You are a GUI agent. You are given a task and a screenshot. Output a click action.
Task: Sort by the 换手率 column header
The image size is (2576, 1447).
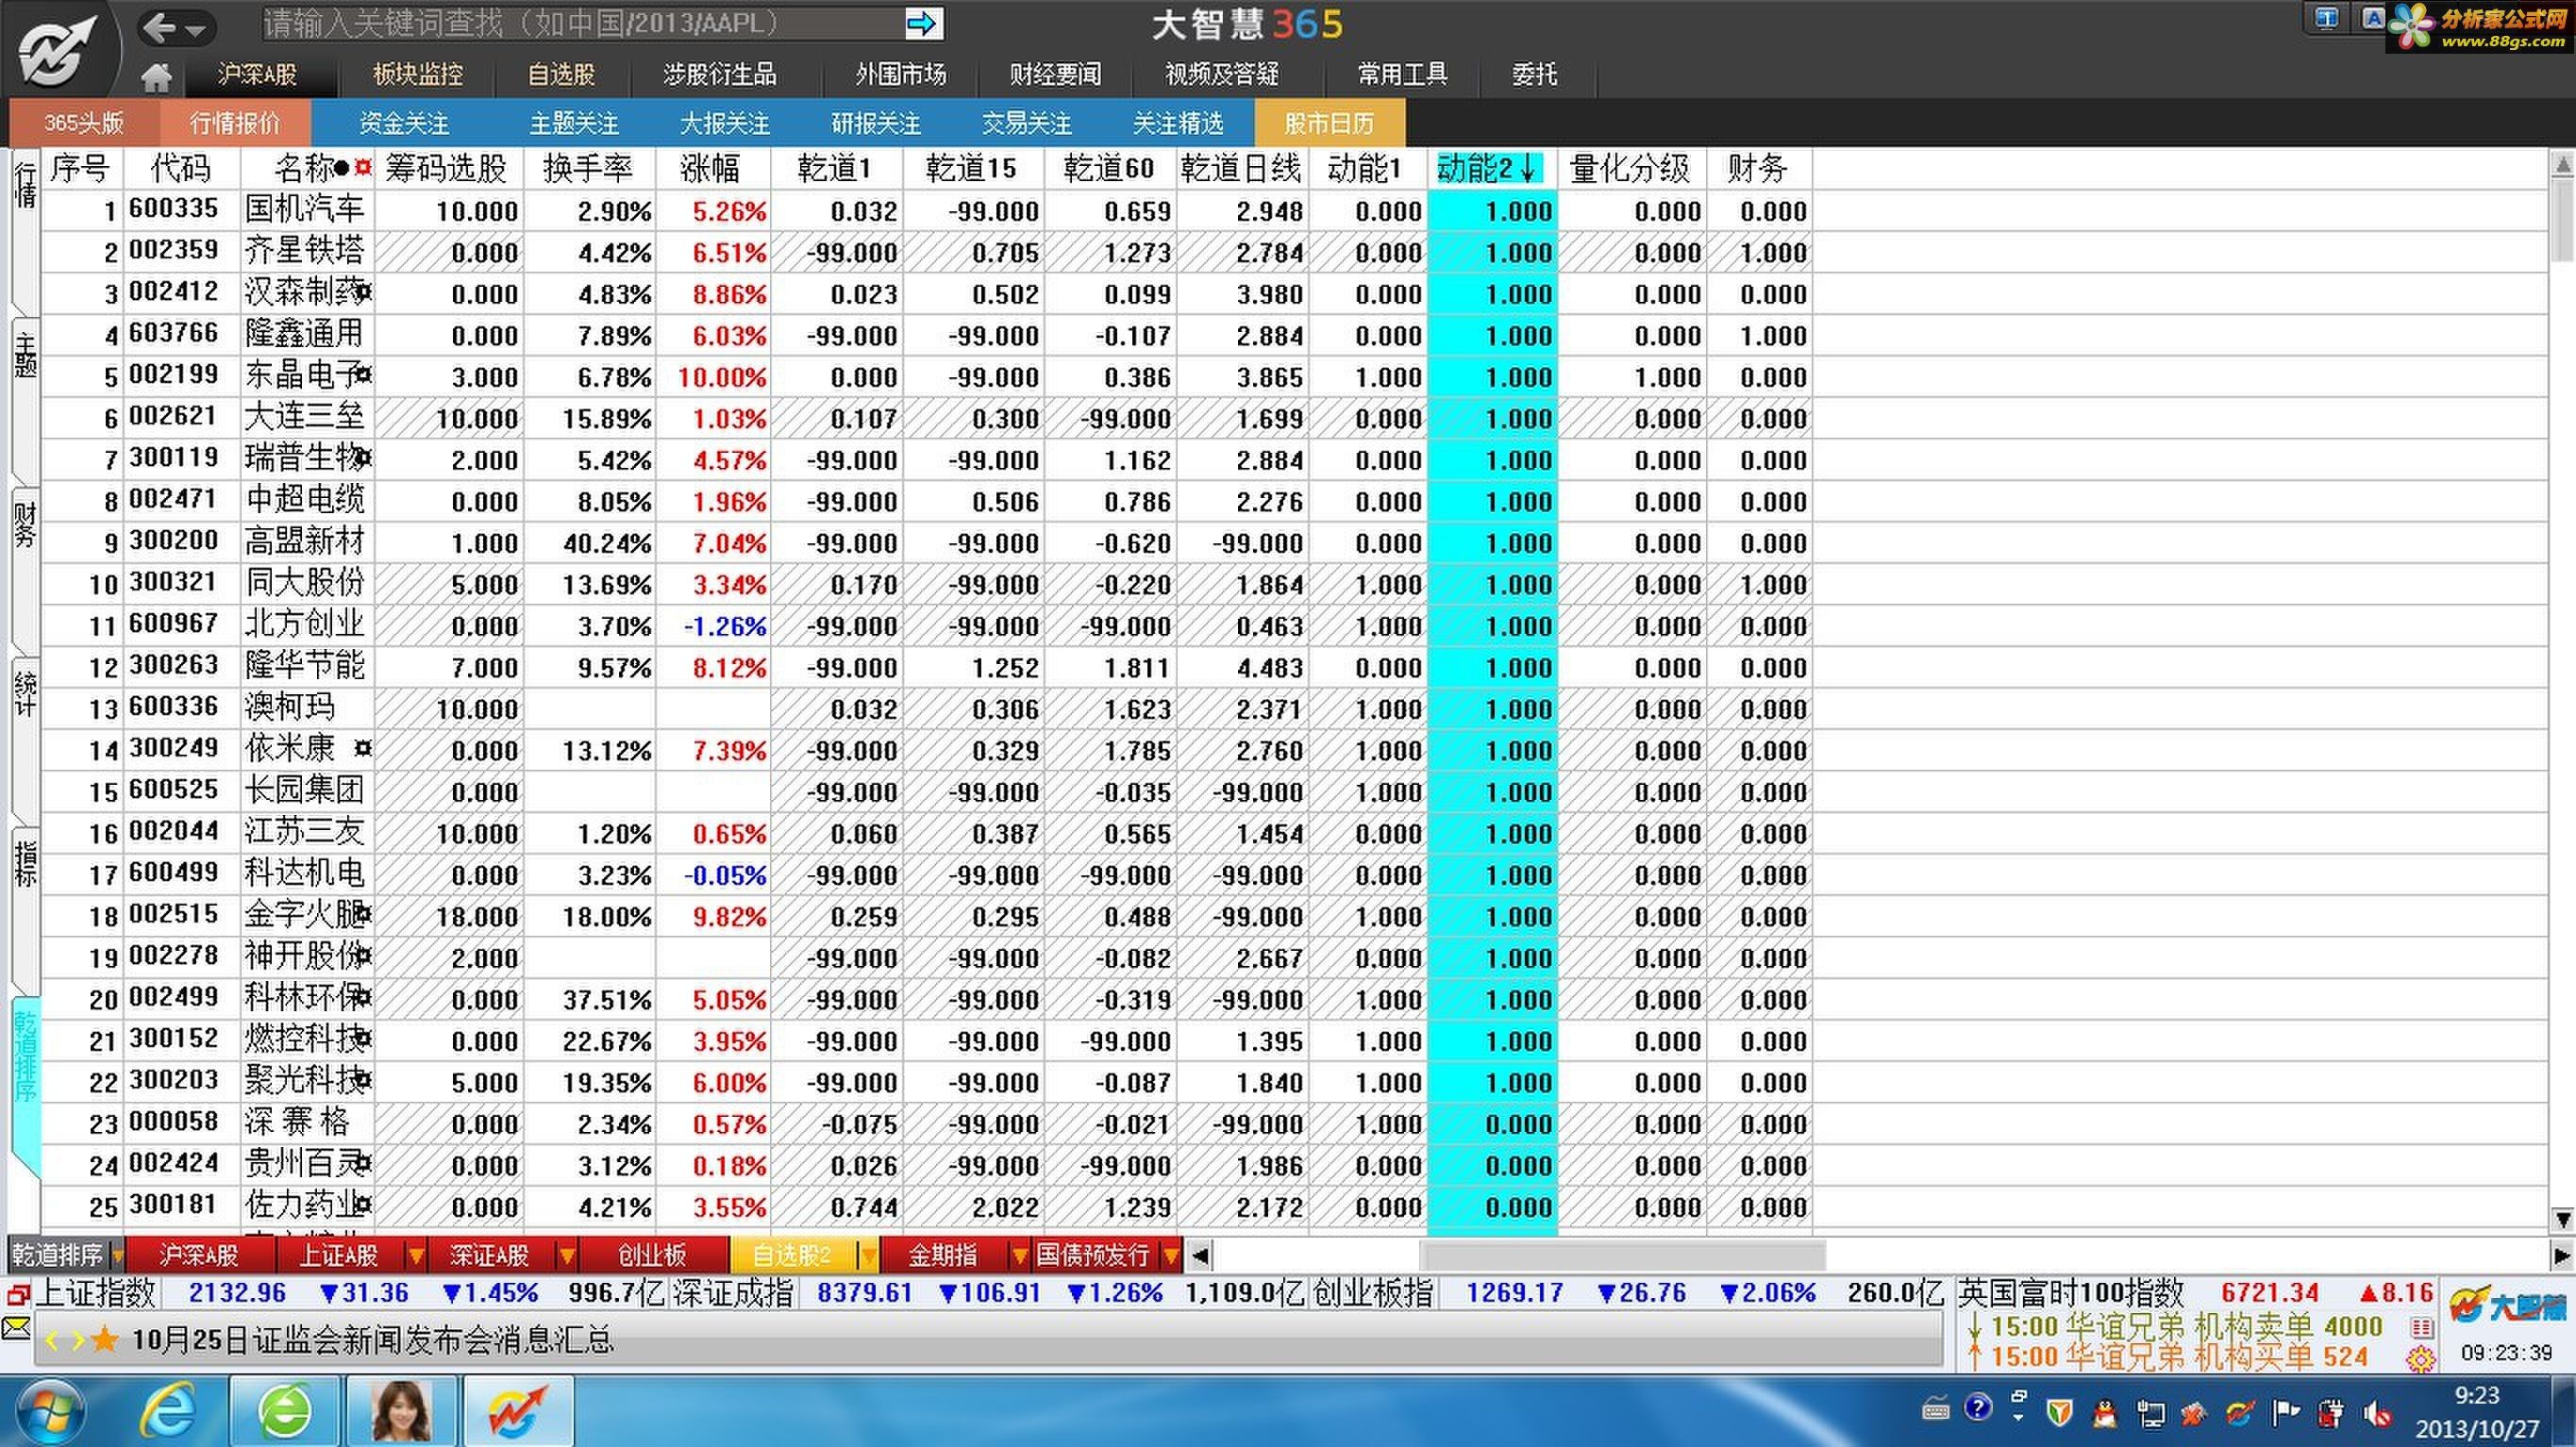tap(589, 168)
